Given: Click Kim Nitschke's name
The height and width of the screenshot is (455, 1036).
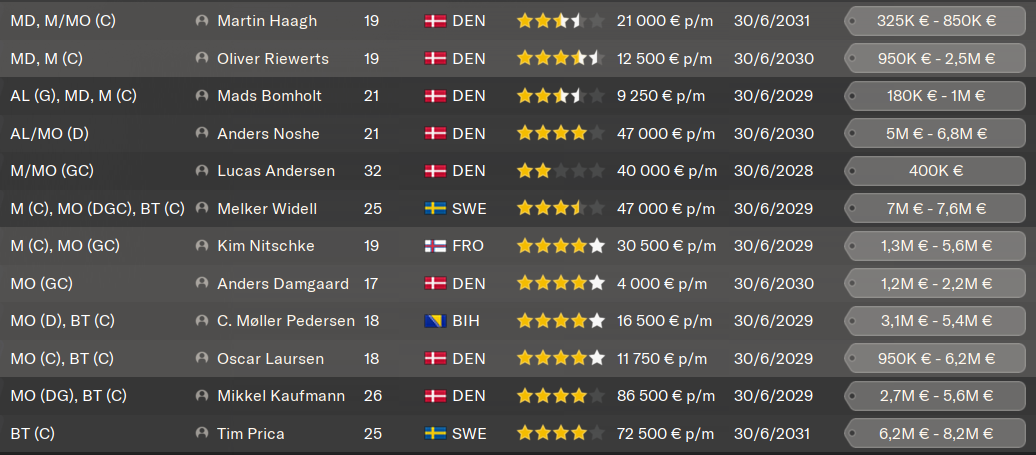Looking at the screenshot, I should click(267, 246).
